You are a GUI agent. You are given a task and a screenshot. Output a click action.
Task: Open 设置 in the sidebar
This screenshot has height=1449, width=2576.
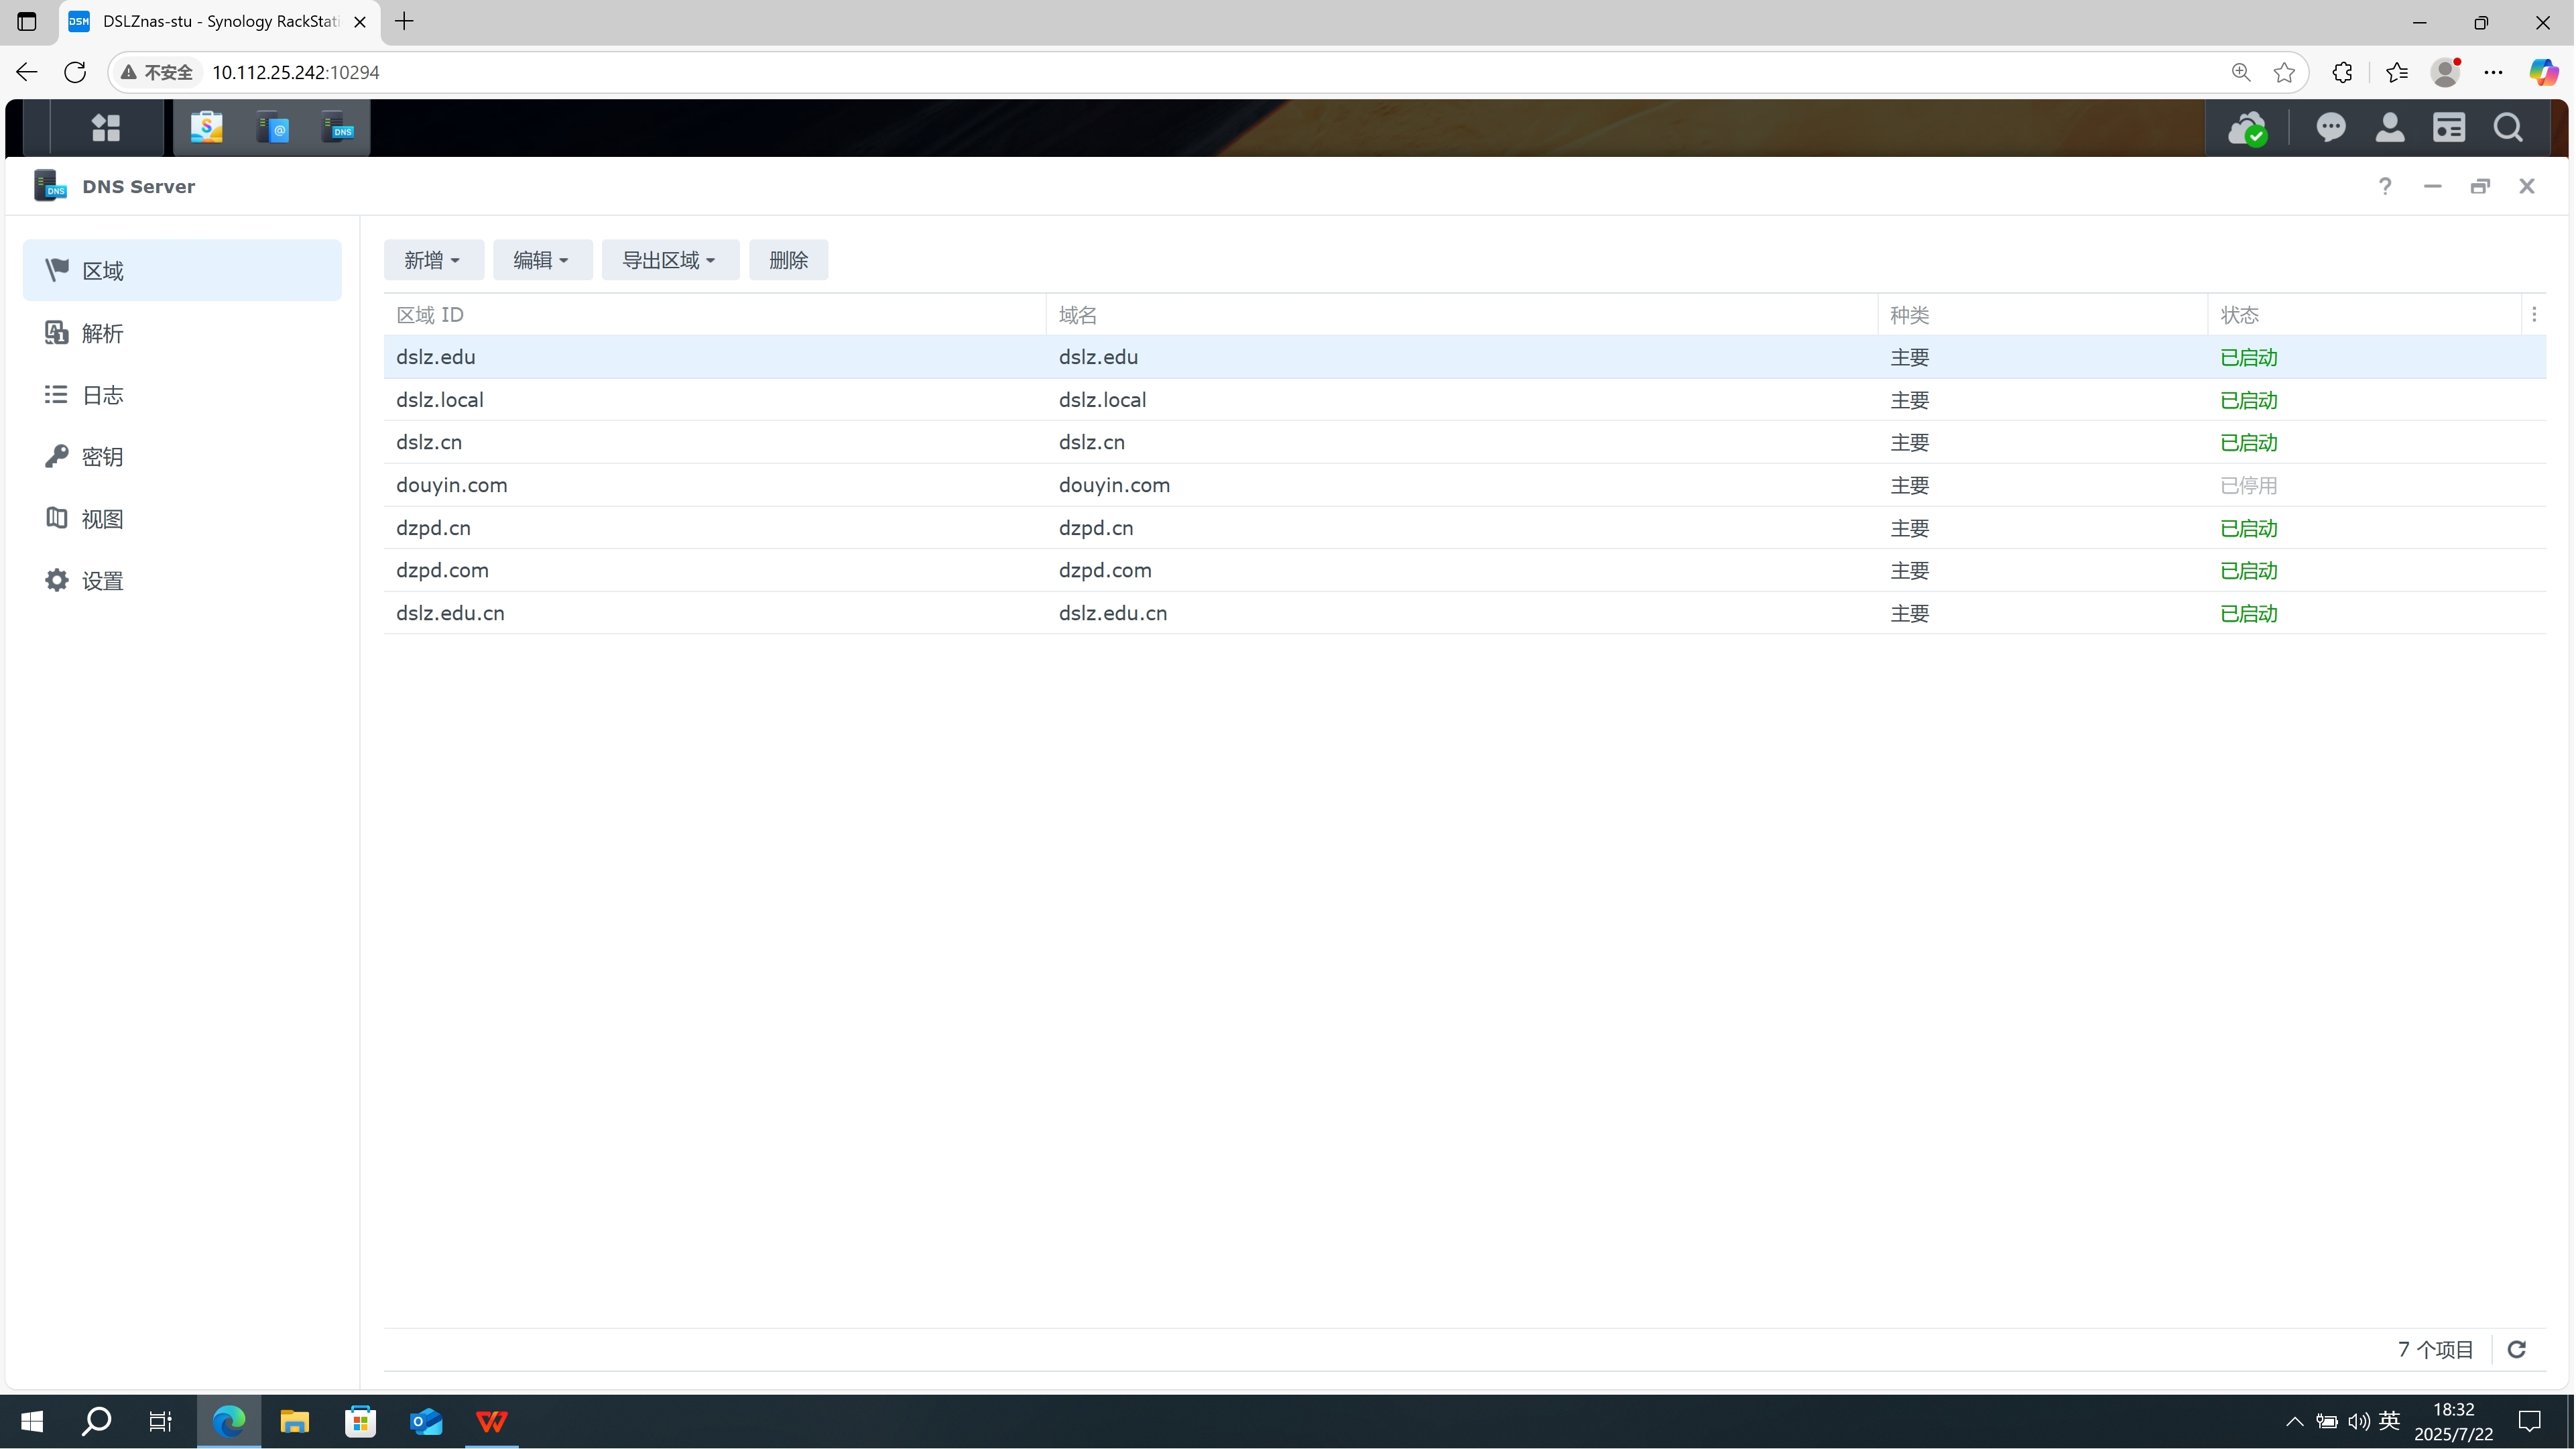(x=182, y=581)
